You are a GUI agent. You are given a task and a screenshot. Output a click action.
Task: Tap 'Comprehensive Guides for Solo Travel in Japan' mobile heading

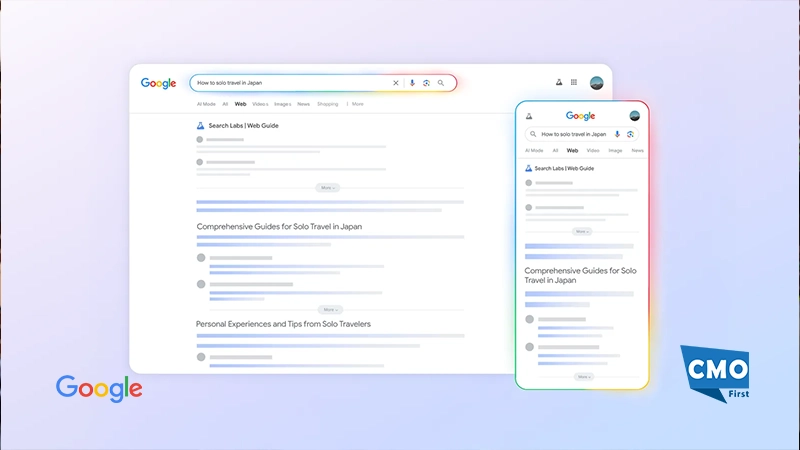coord(581,276)
